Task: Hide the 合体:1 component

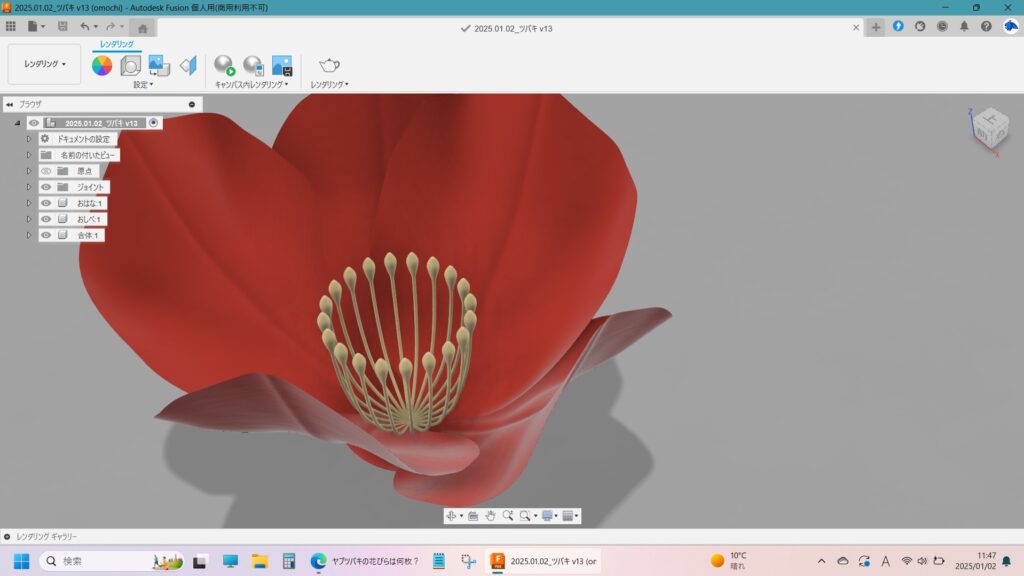Action: click(x=46, y=235)
